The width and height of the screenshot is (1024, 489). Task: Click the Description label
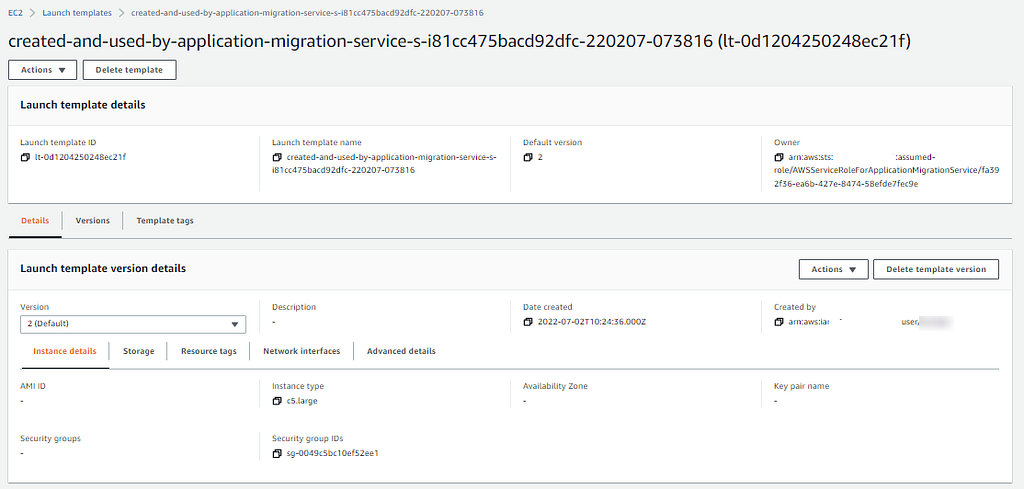[294, 307]
